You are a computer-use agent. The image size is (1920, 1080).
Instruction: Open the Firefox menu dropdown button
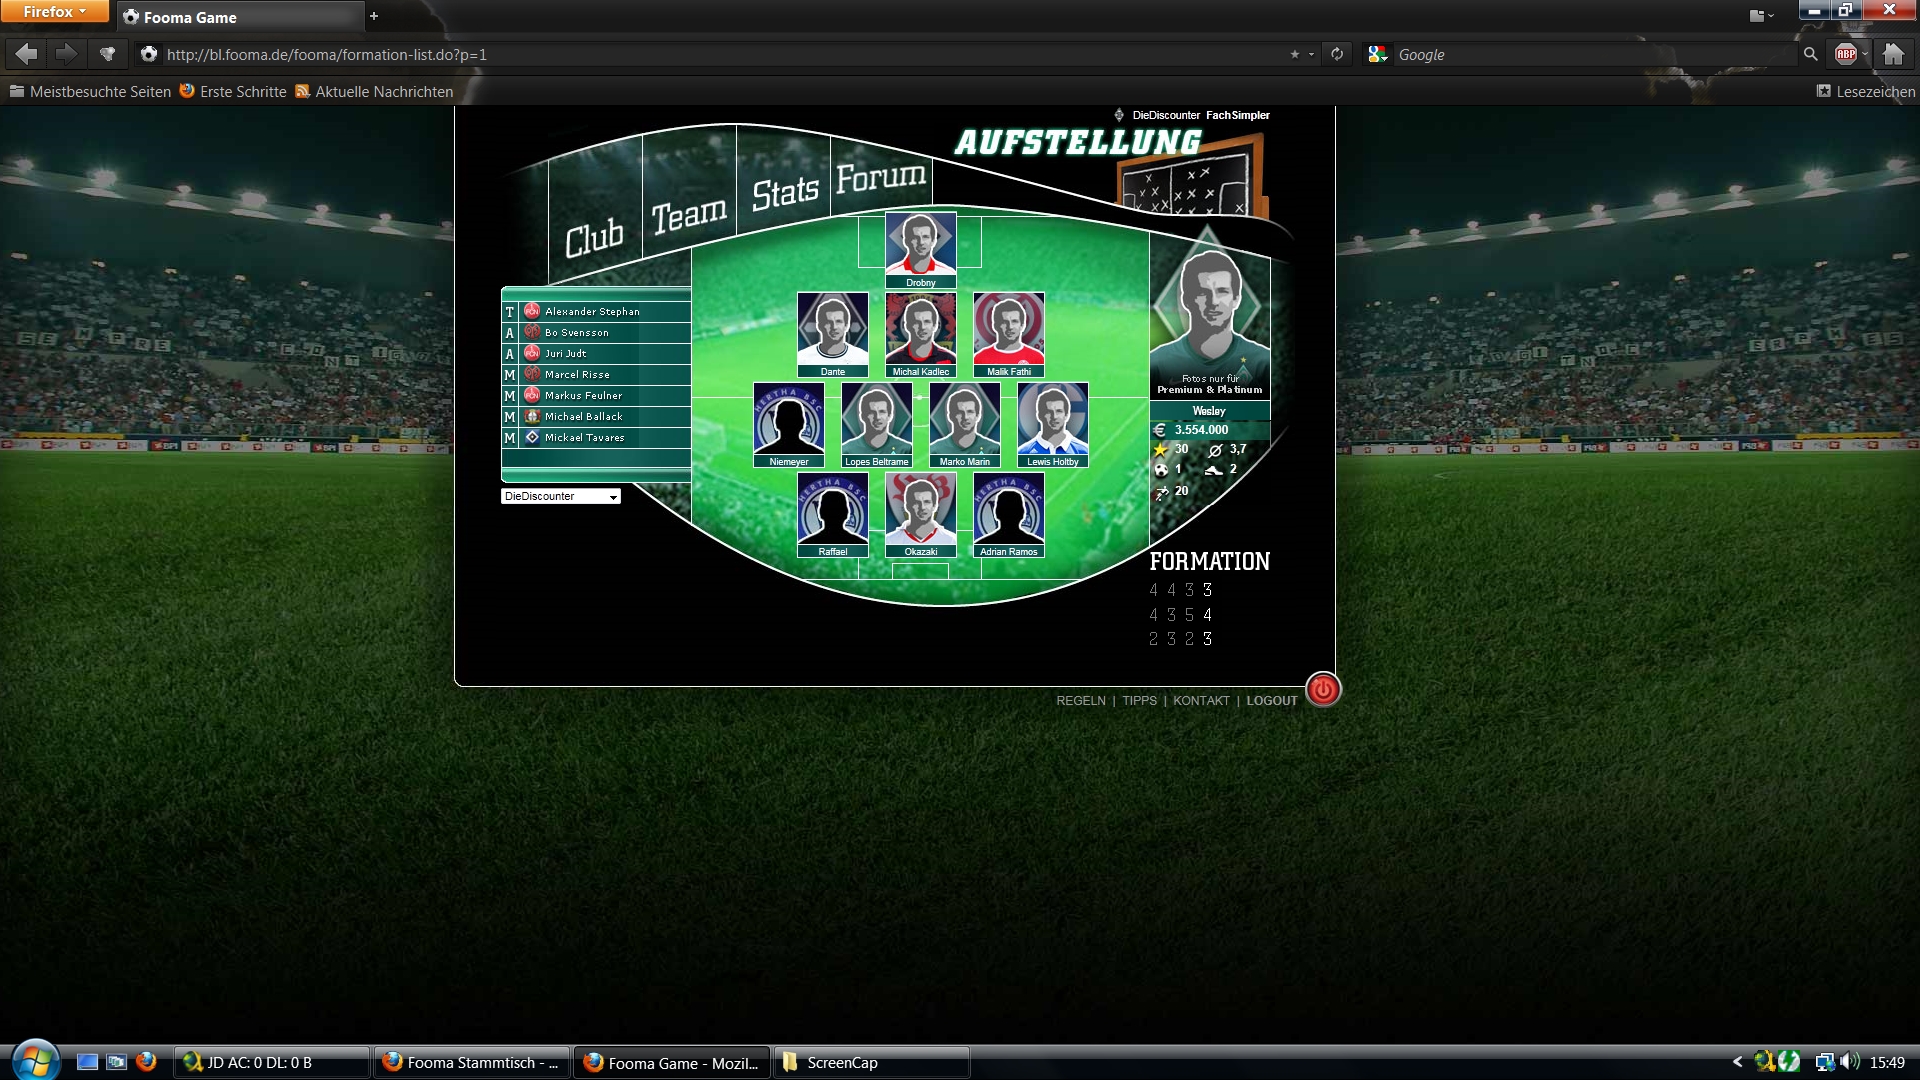click(x=54, y=12)
